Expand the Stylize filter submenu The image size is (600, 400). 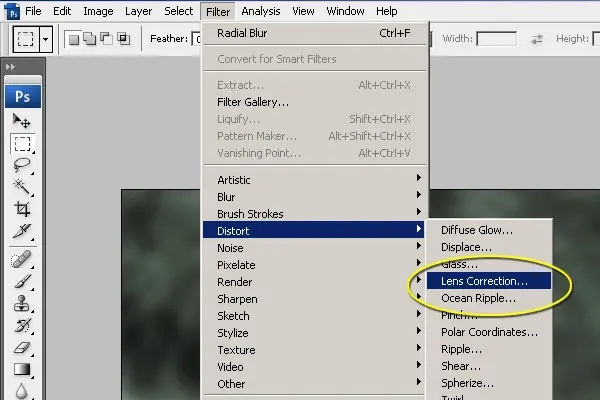pyautogui.click(x=314, y=333)
